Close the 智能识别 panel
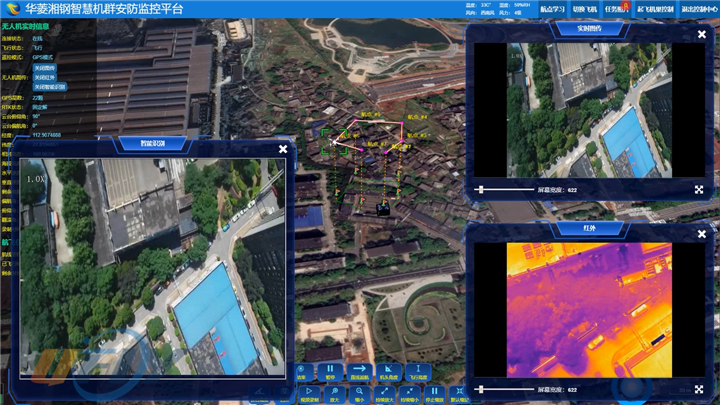Screen dimensions: 720x405 [283, 149]
